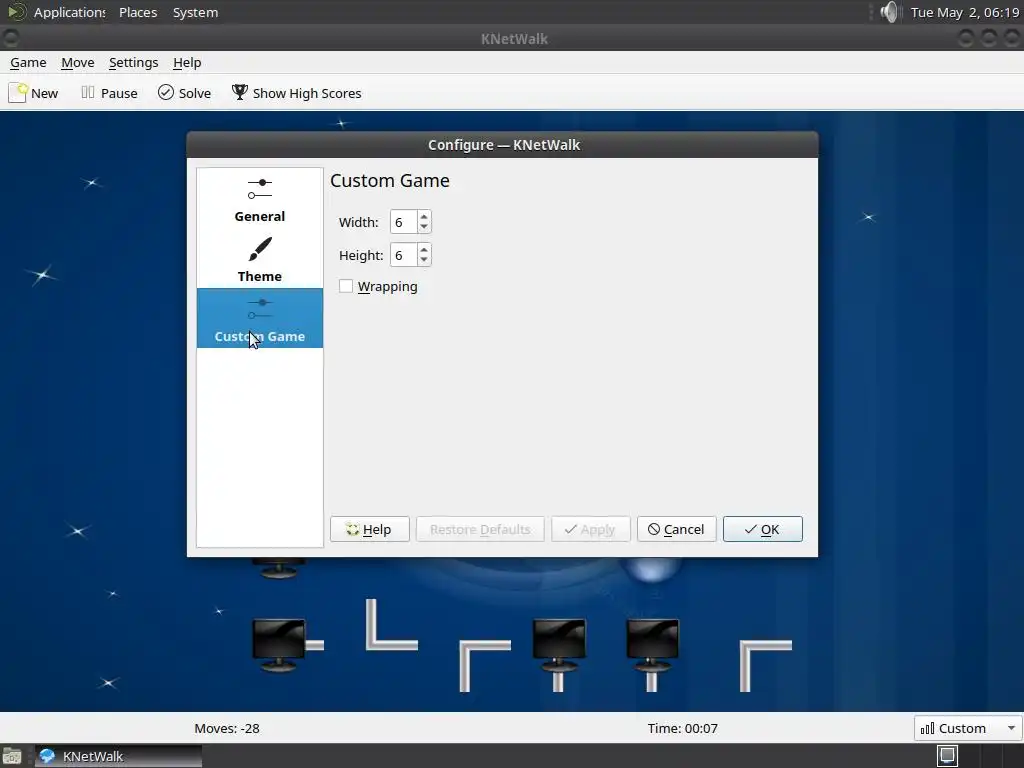The height and width of the screenshot is (768, 1024).
Task: Confirm the dialog with OK
Action: click(763, 529)
